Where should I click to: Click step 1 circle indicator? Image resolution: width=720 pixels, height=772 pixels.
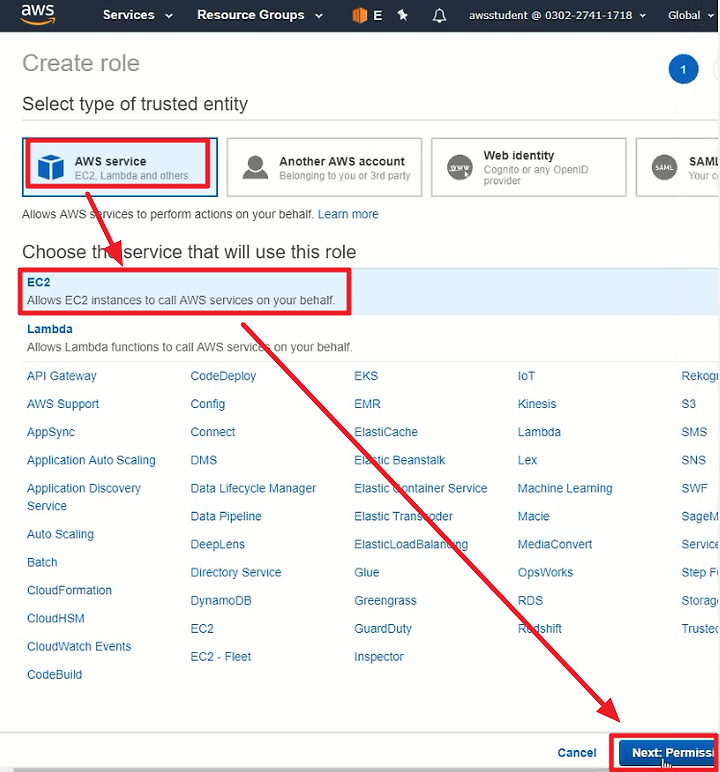[683, 69]
